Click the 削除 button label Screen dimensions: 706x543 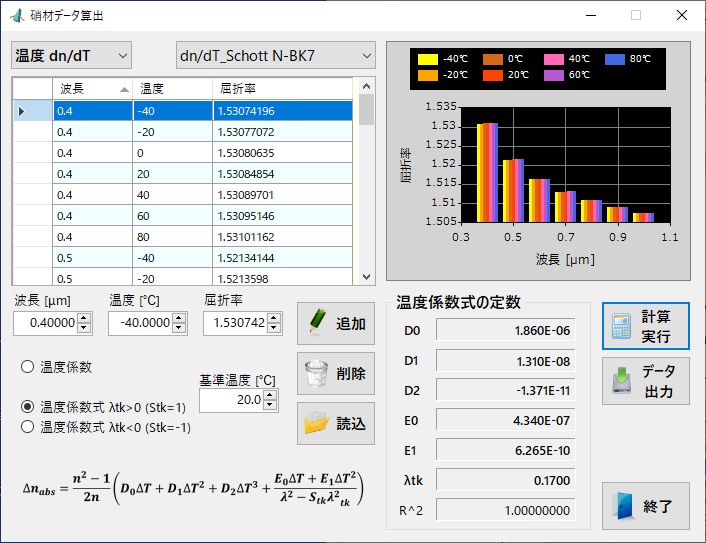tap(351, 374)
